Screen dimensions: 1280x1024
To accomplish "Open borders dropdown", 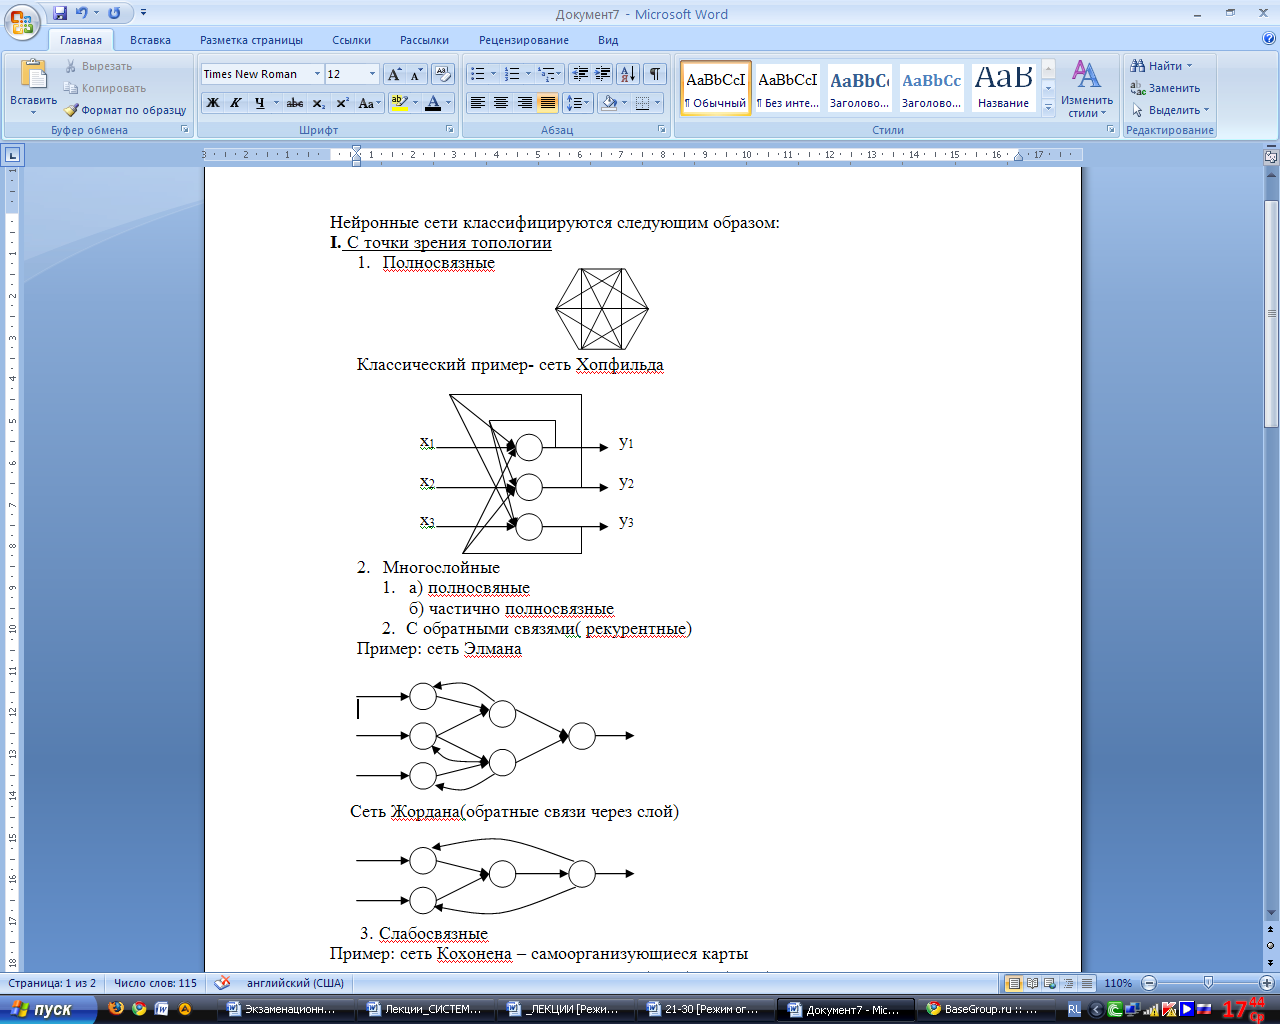I will (657, 103).
